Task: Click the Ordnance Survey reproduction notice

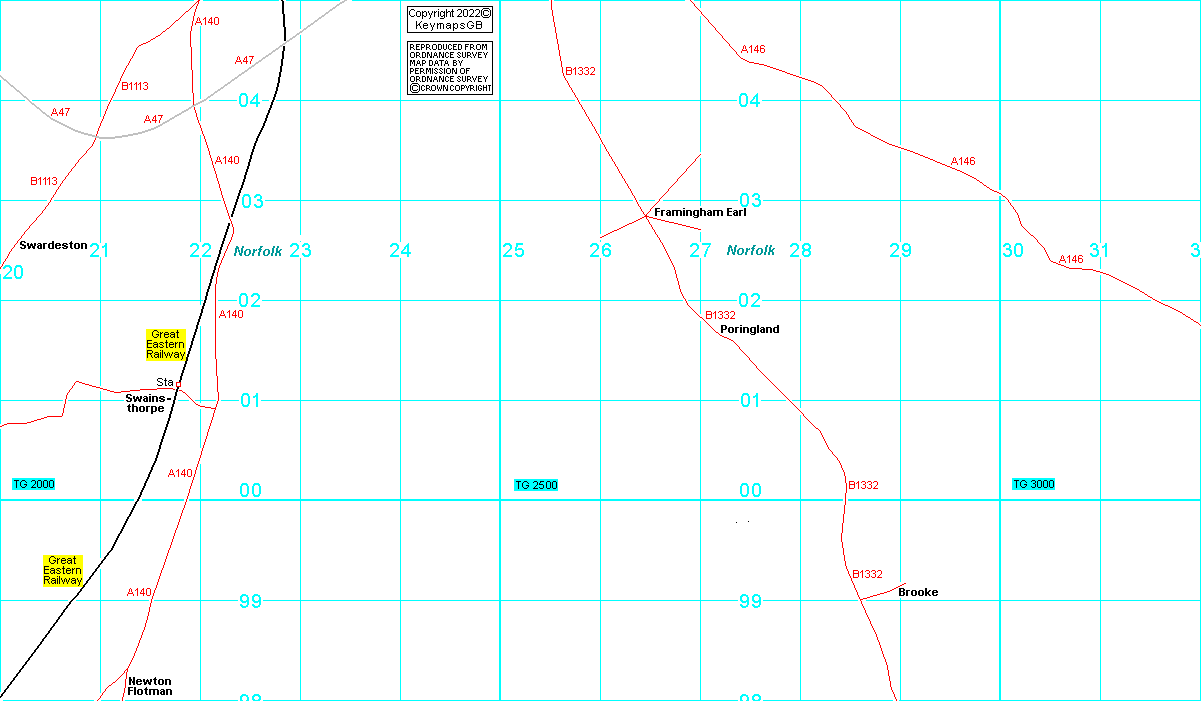Action: [449, 68]
